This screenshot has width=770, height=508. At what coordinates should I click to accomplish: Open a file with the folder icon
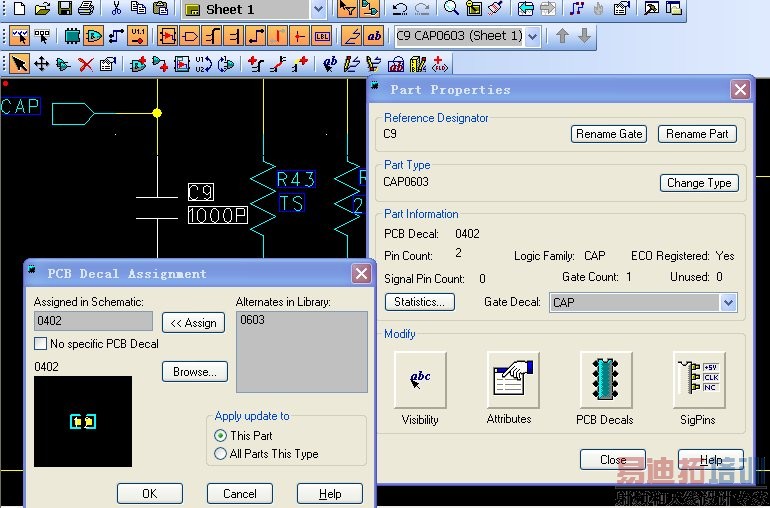[x=42, y=8]
